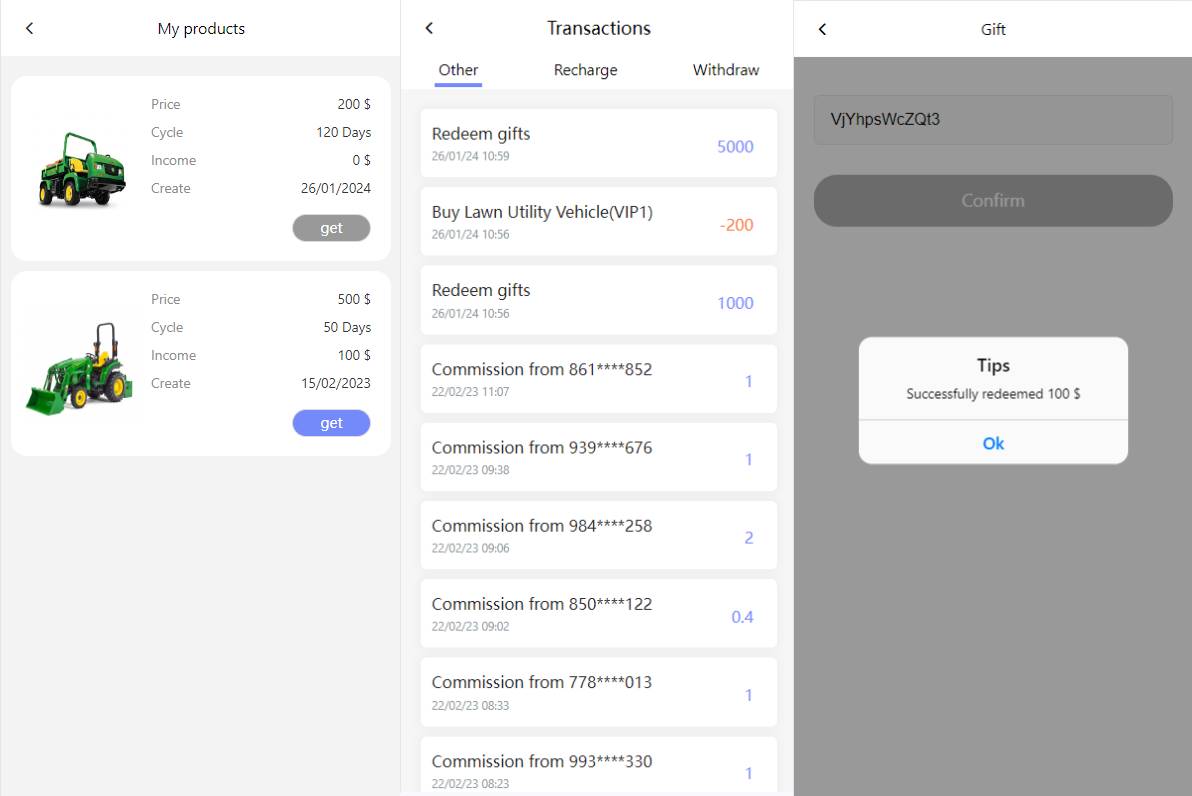Click the gift code input field

point(992,120)
